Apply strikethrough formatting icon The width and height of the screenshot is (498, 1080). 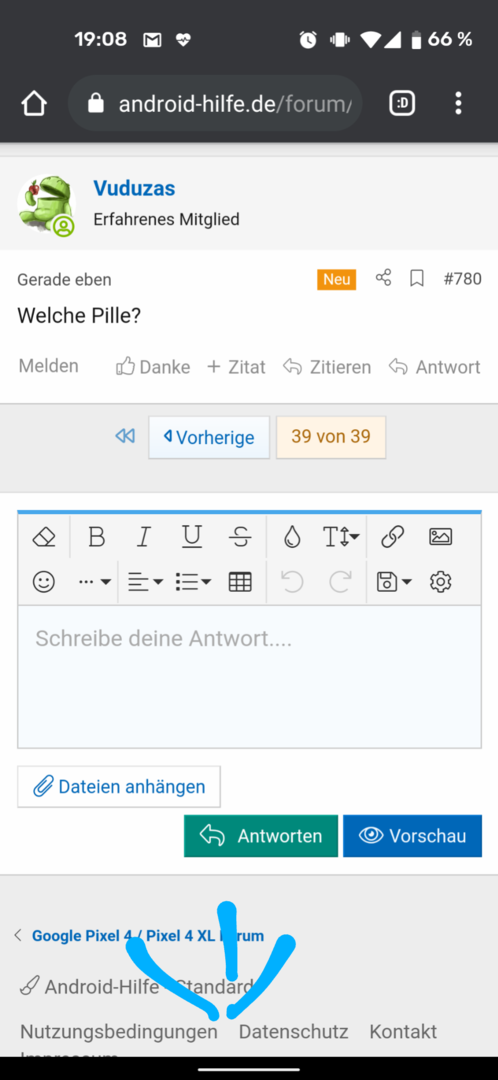pyautogui.click(x=240, y=537)
